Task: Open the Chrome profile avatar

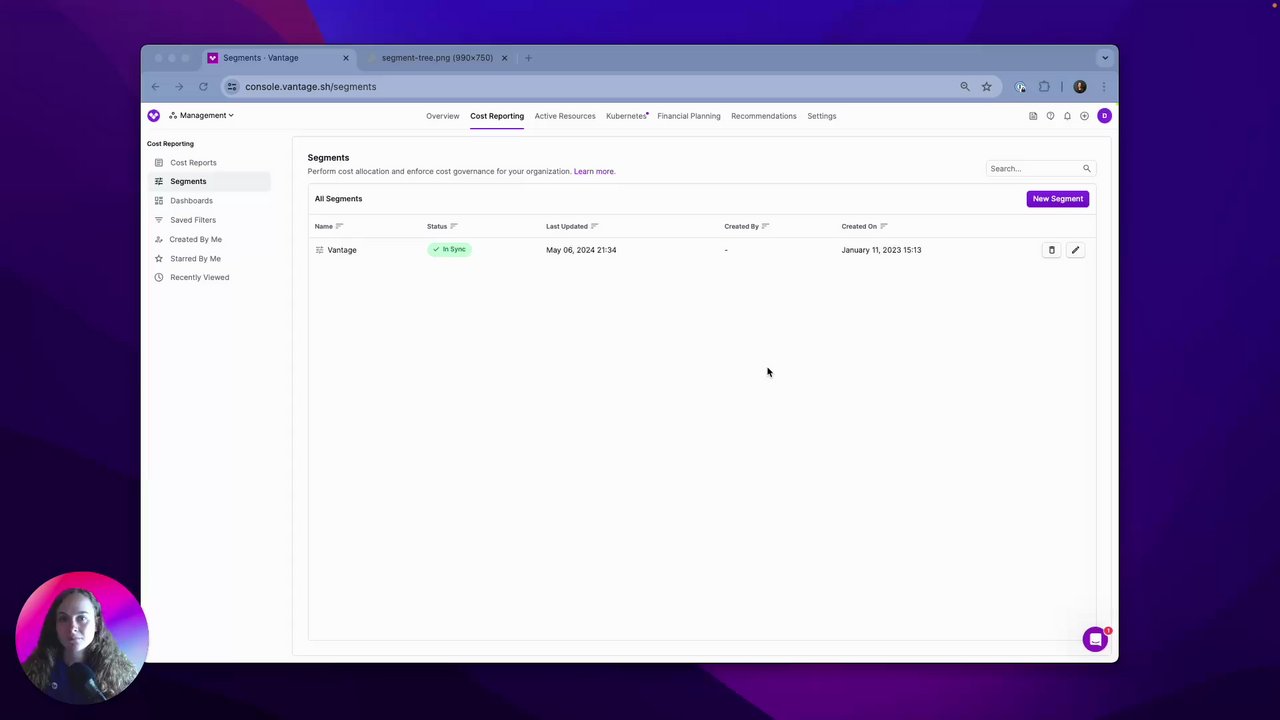Action: pyautogui.click(x=1080, y=87)
